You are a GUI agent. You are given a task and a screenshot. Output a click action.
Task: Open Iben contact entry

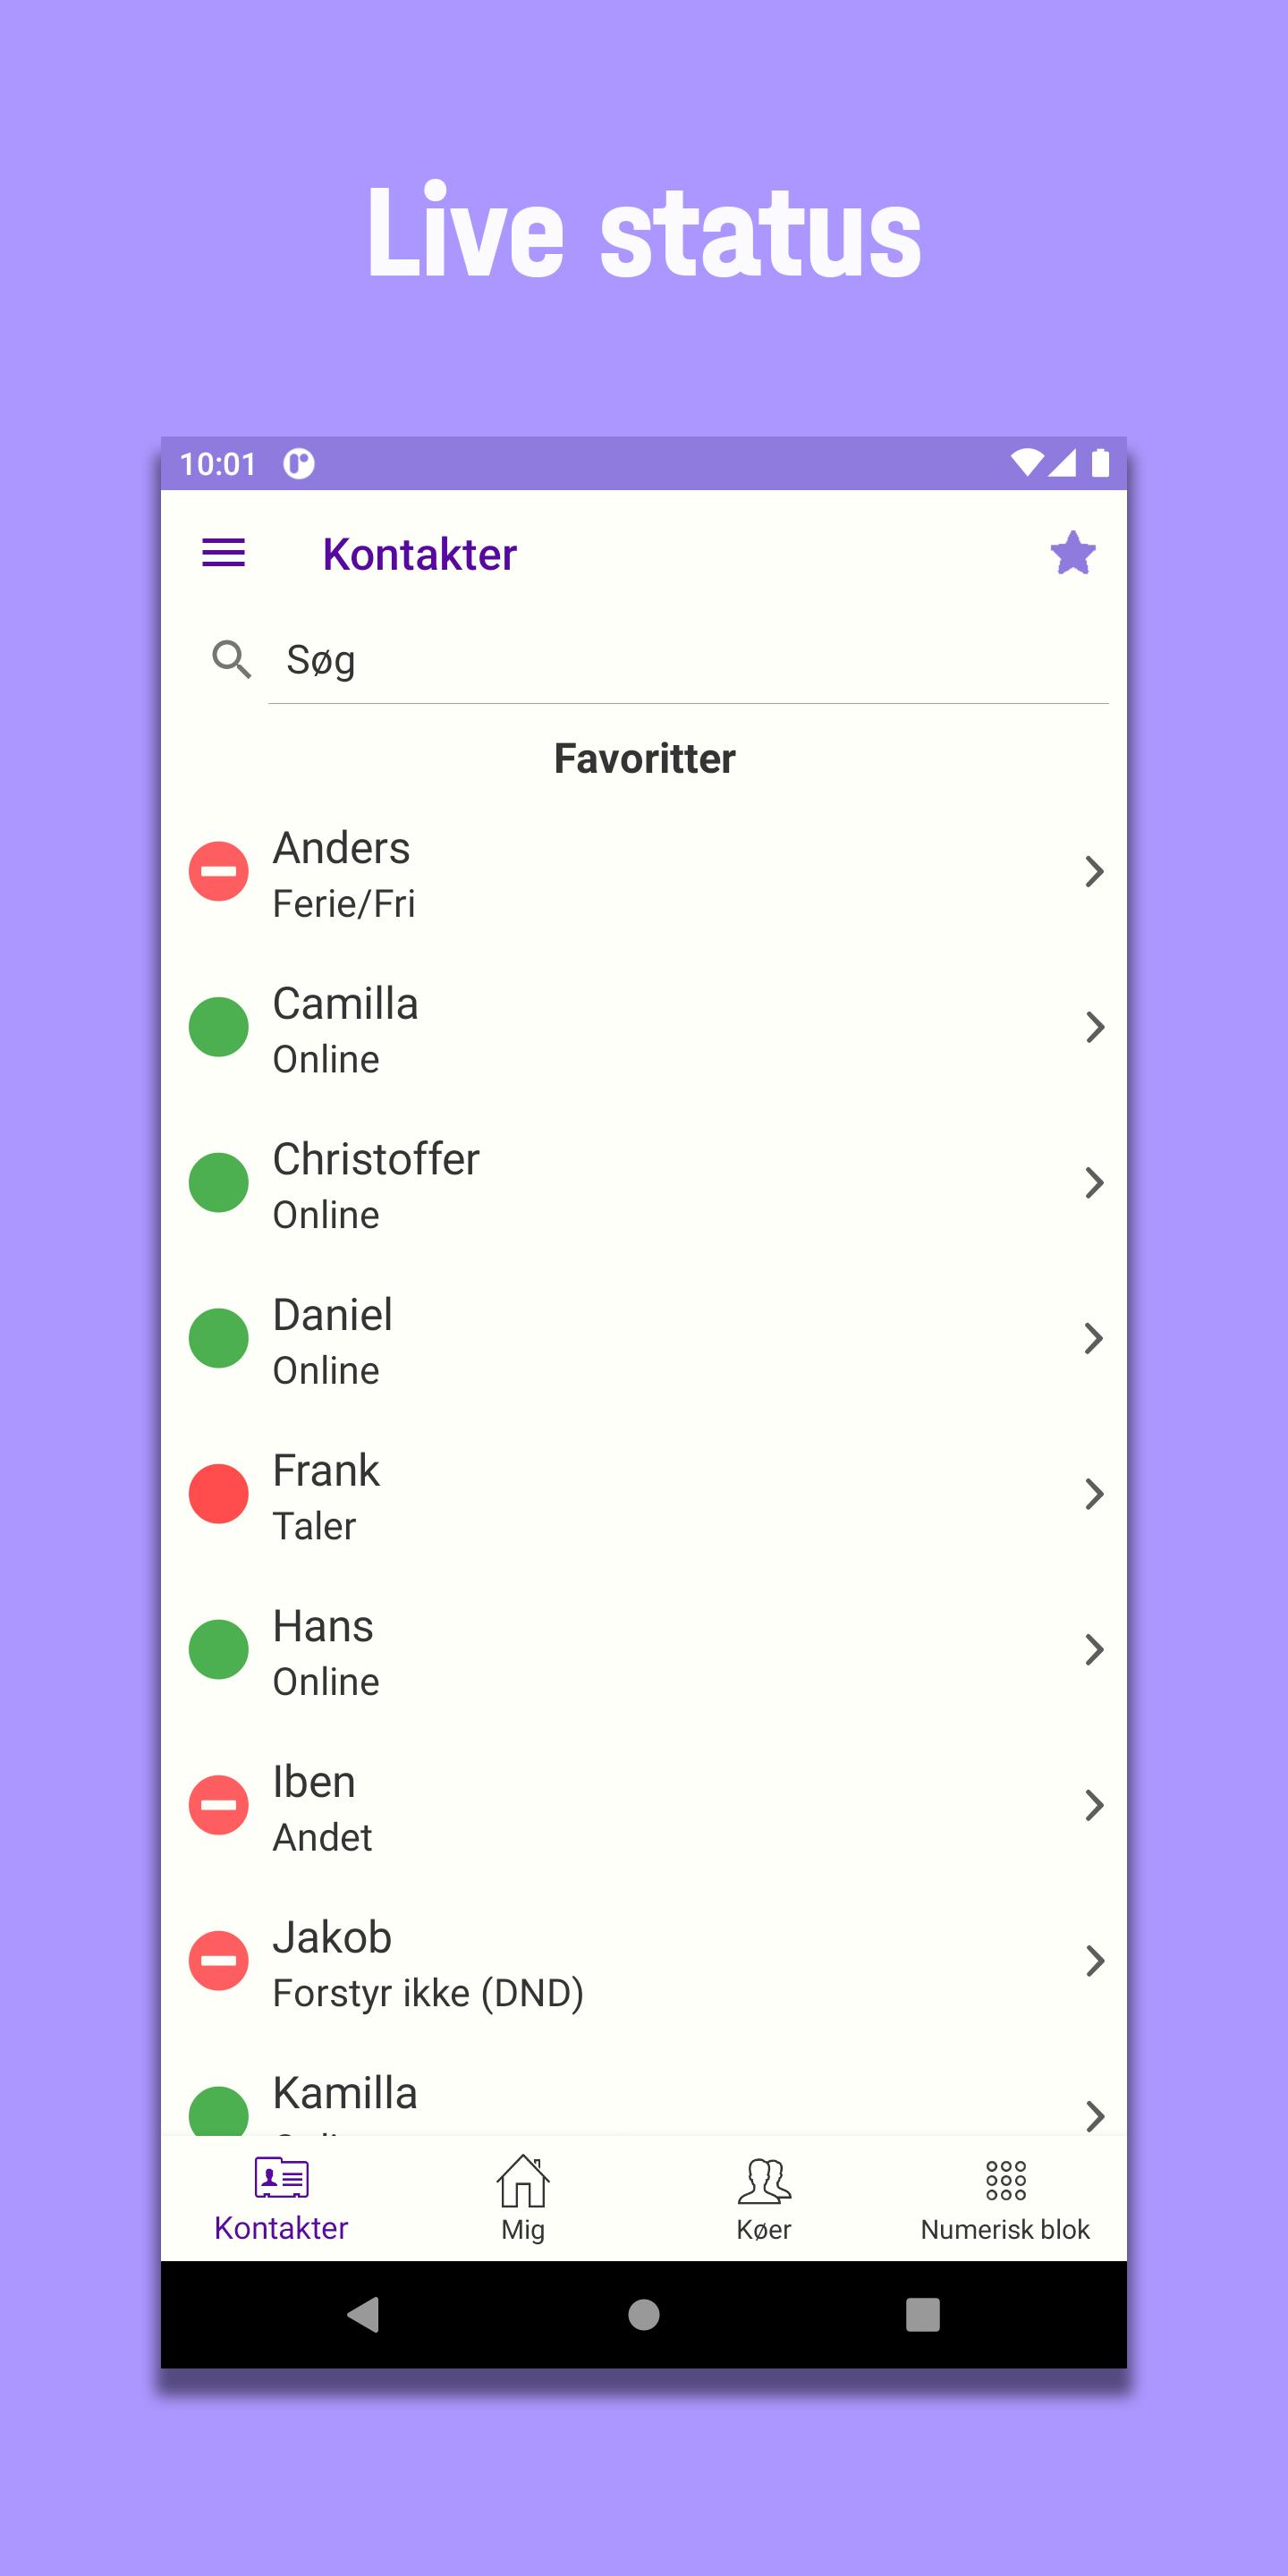[x=644, y=1805]
